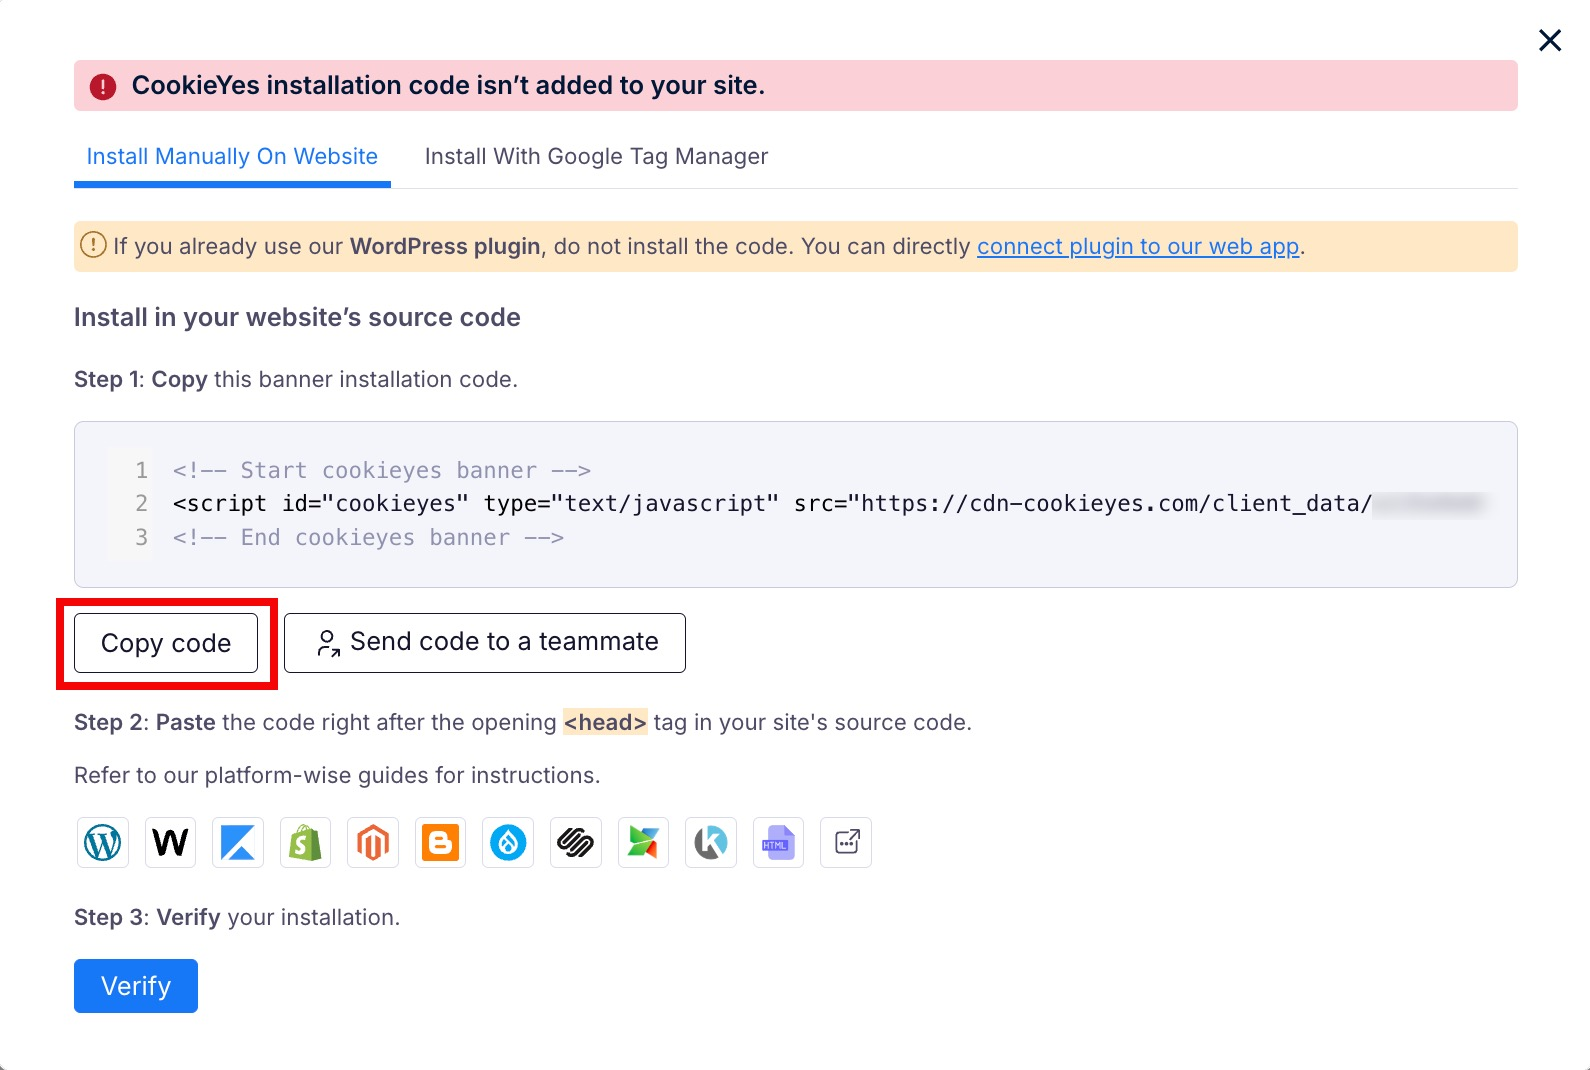Click the blue Verify button
1590x1070 pixels.
[136, 986]
